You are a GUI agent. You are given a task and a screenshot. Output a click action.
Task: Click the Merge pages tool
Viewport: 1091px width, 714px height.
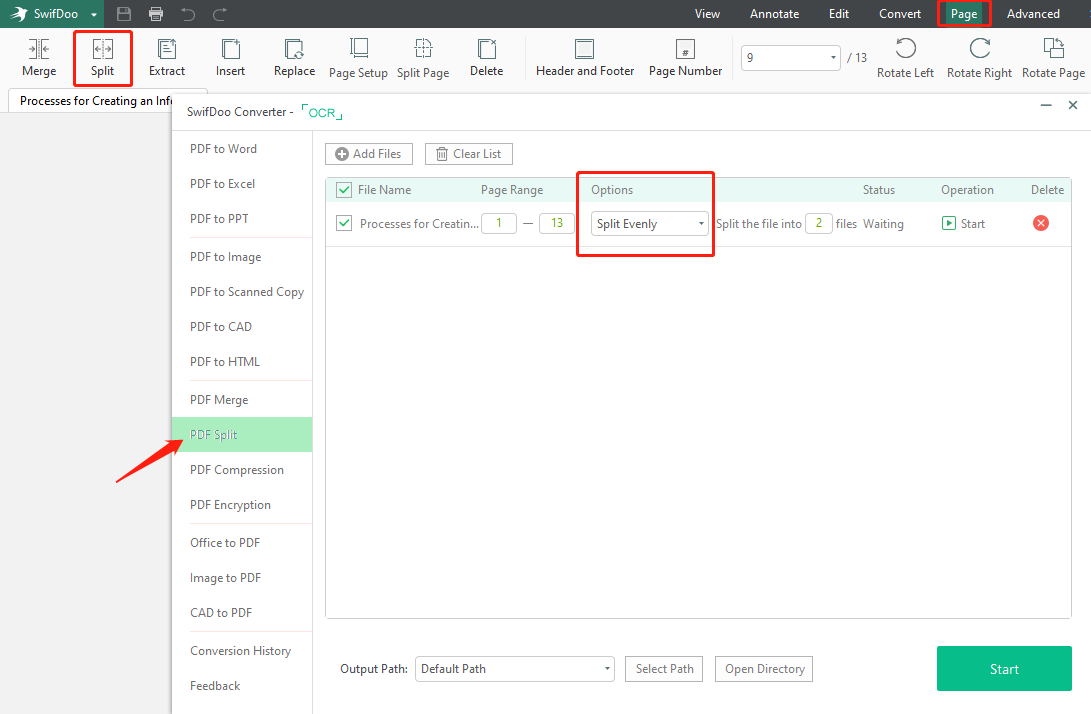point(39,58)
